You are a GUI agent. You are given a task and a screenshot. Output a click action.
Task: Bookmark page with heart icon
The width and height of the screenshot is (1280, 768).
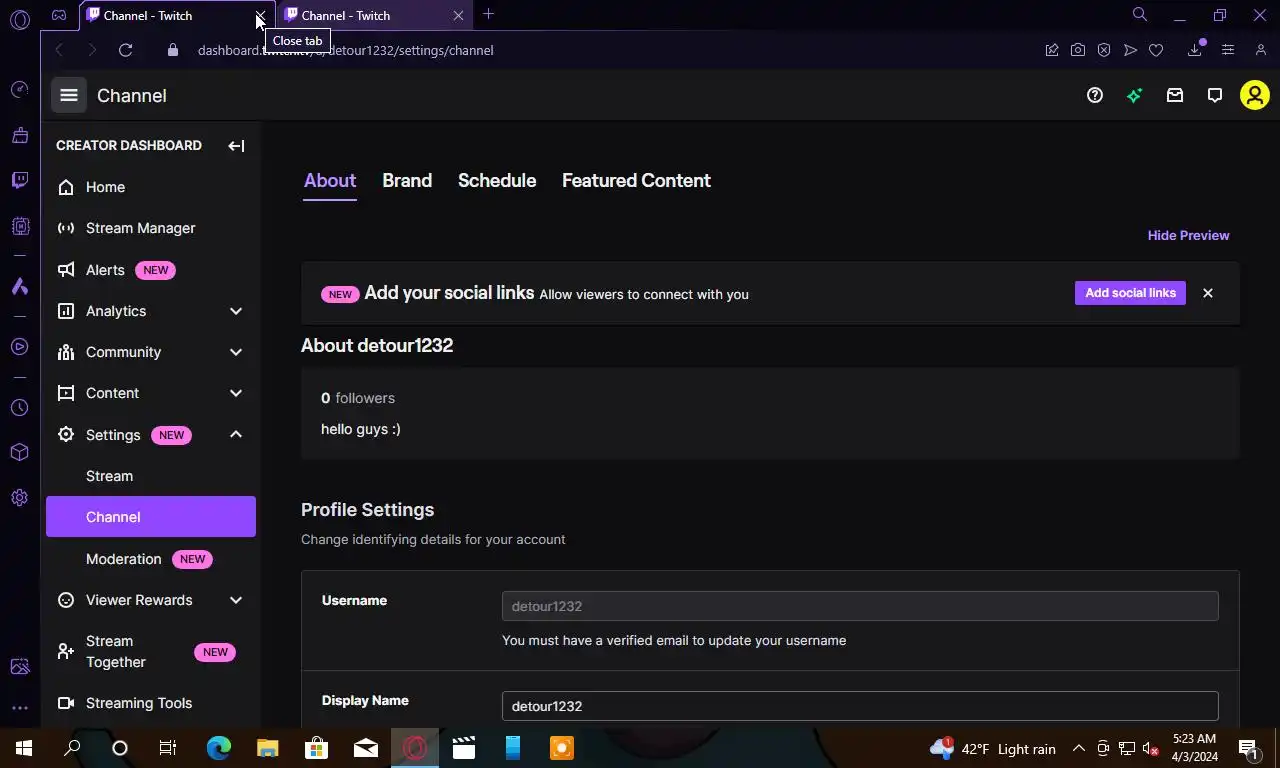(x=1156, y=50)
